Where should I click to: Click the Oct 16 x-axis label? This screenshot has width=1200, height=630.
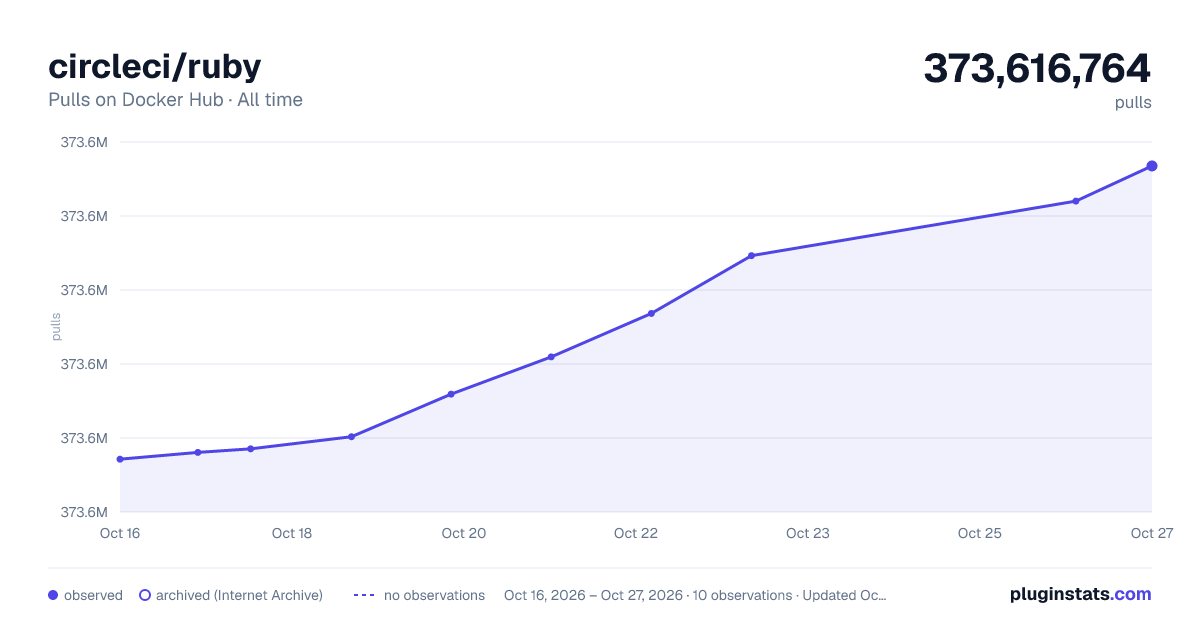[x=120, y=533]
